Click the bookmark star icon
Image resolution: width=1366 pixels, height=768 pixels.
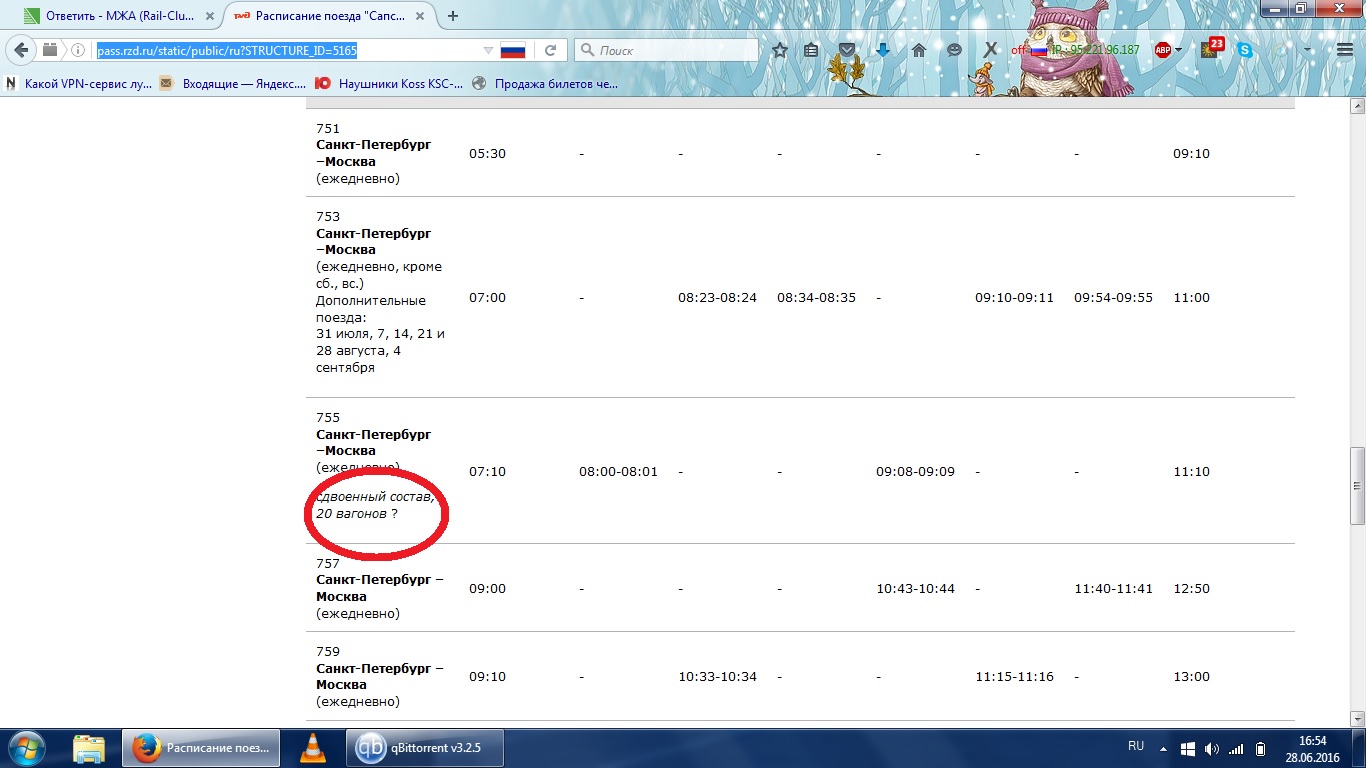coord(780,50)
